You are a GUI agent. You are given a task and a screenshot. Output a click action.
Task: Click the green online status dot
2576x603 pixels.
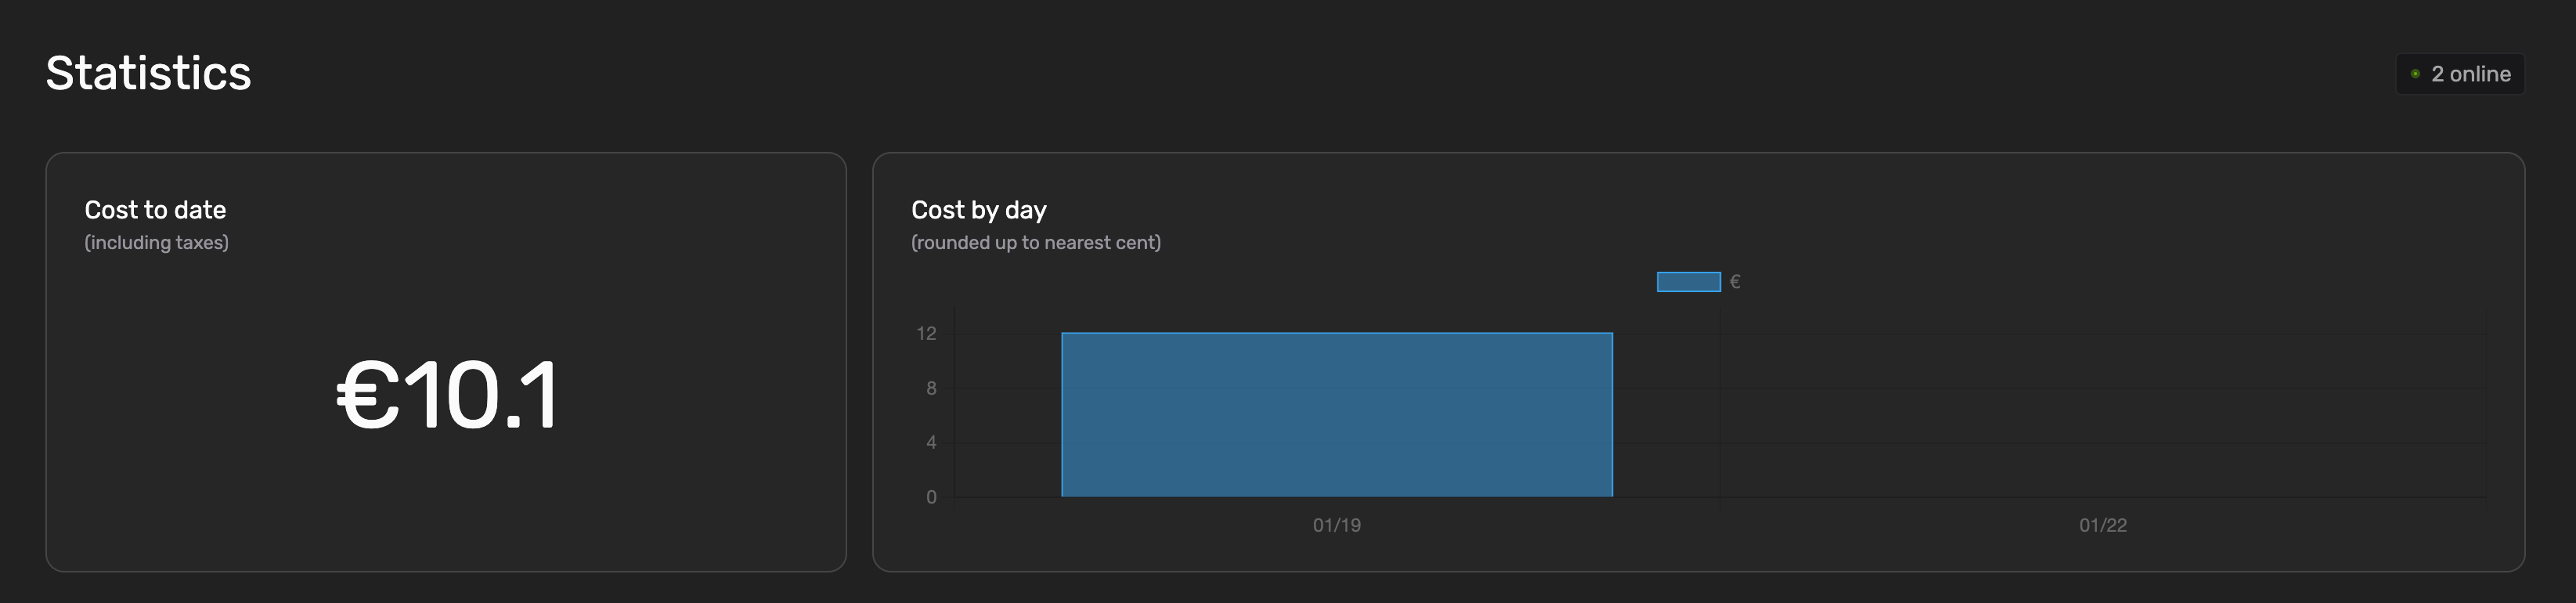coord(2415,74)
